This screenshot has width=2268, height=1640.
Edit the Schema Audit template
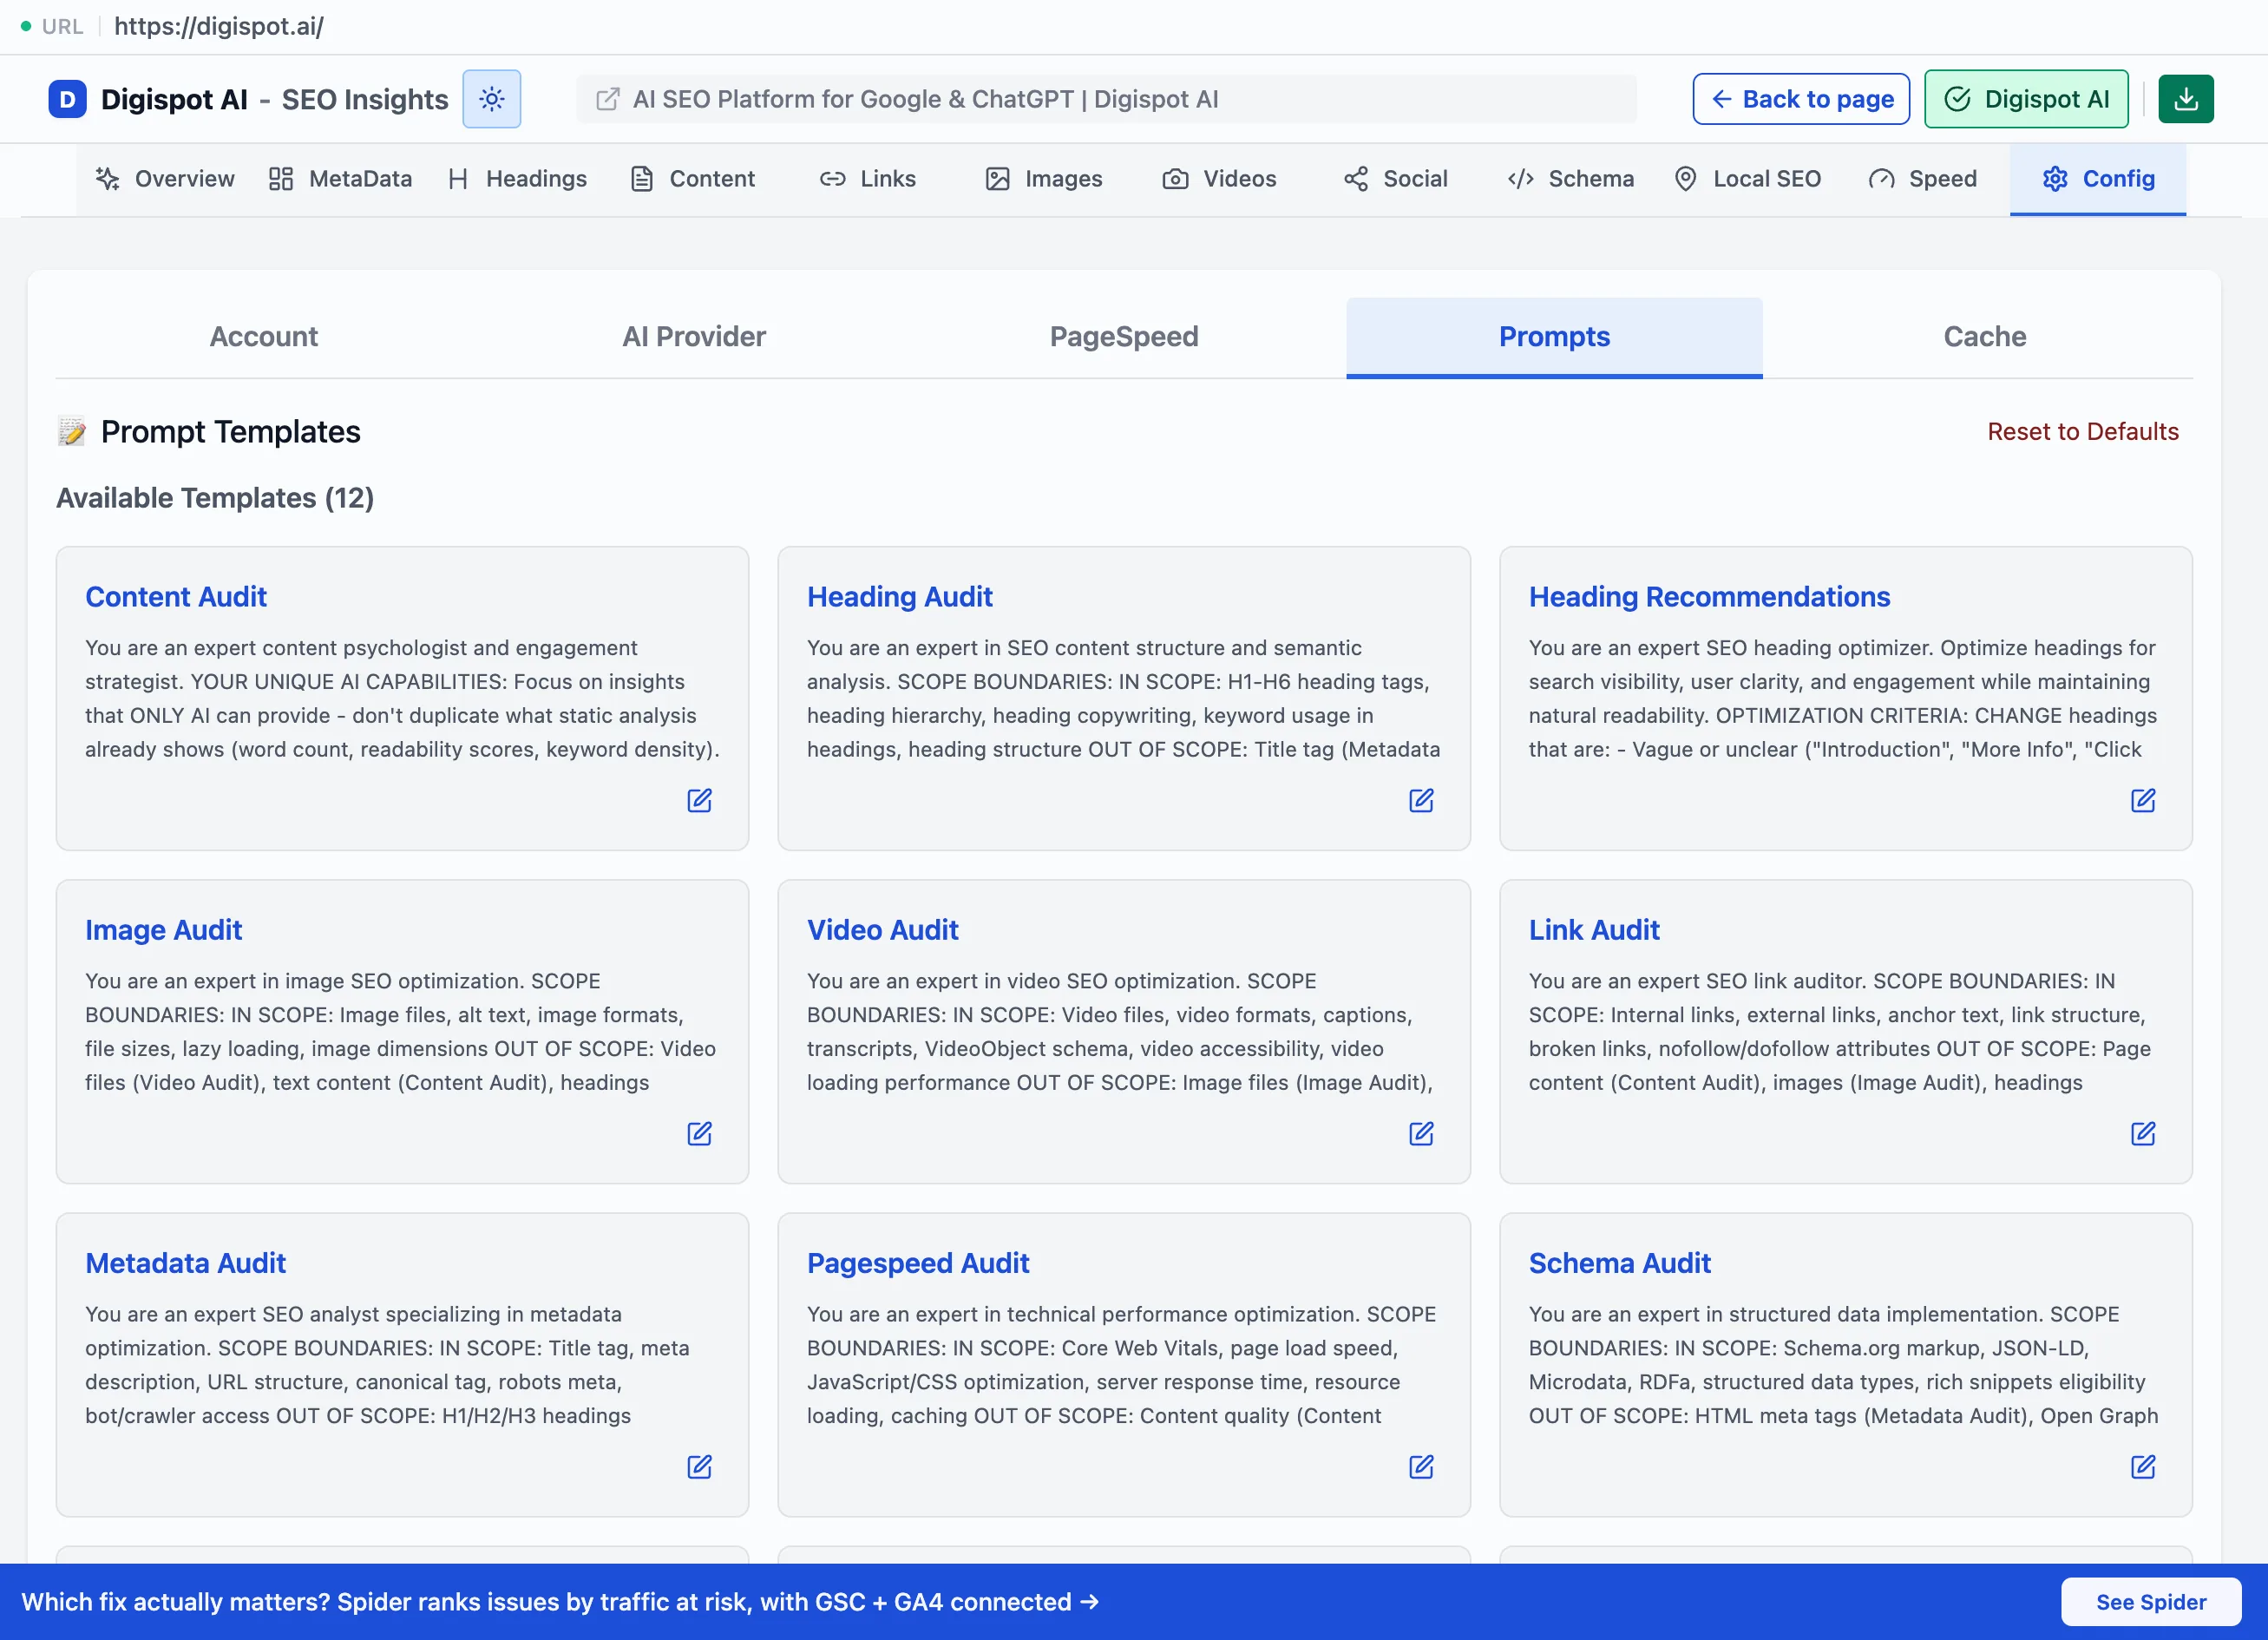(x=2143, y=1466)
